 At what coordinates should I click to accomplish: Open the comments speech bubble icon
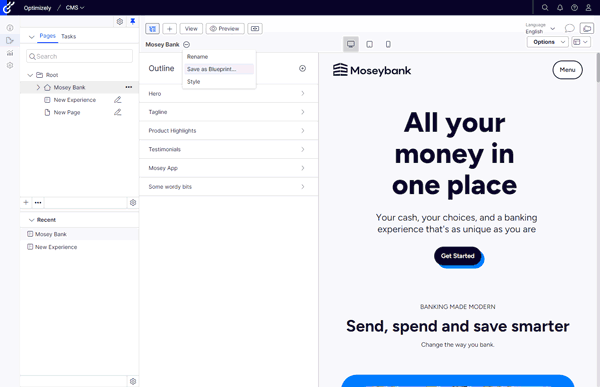569,28
